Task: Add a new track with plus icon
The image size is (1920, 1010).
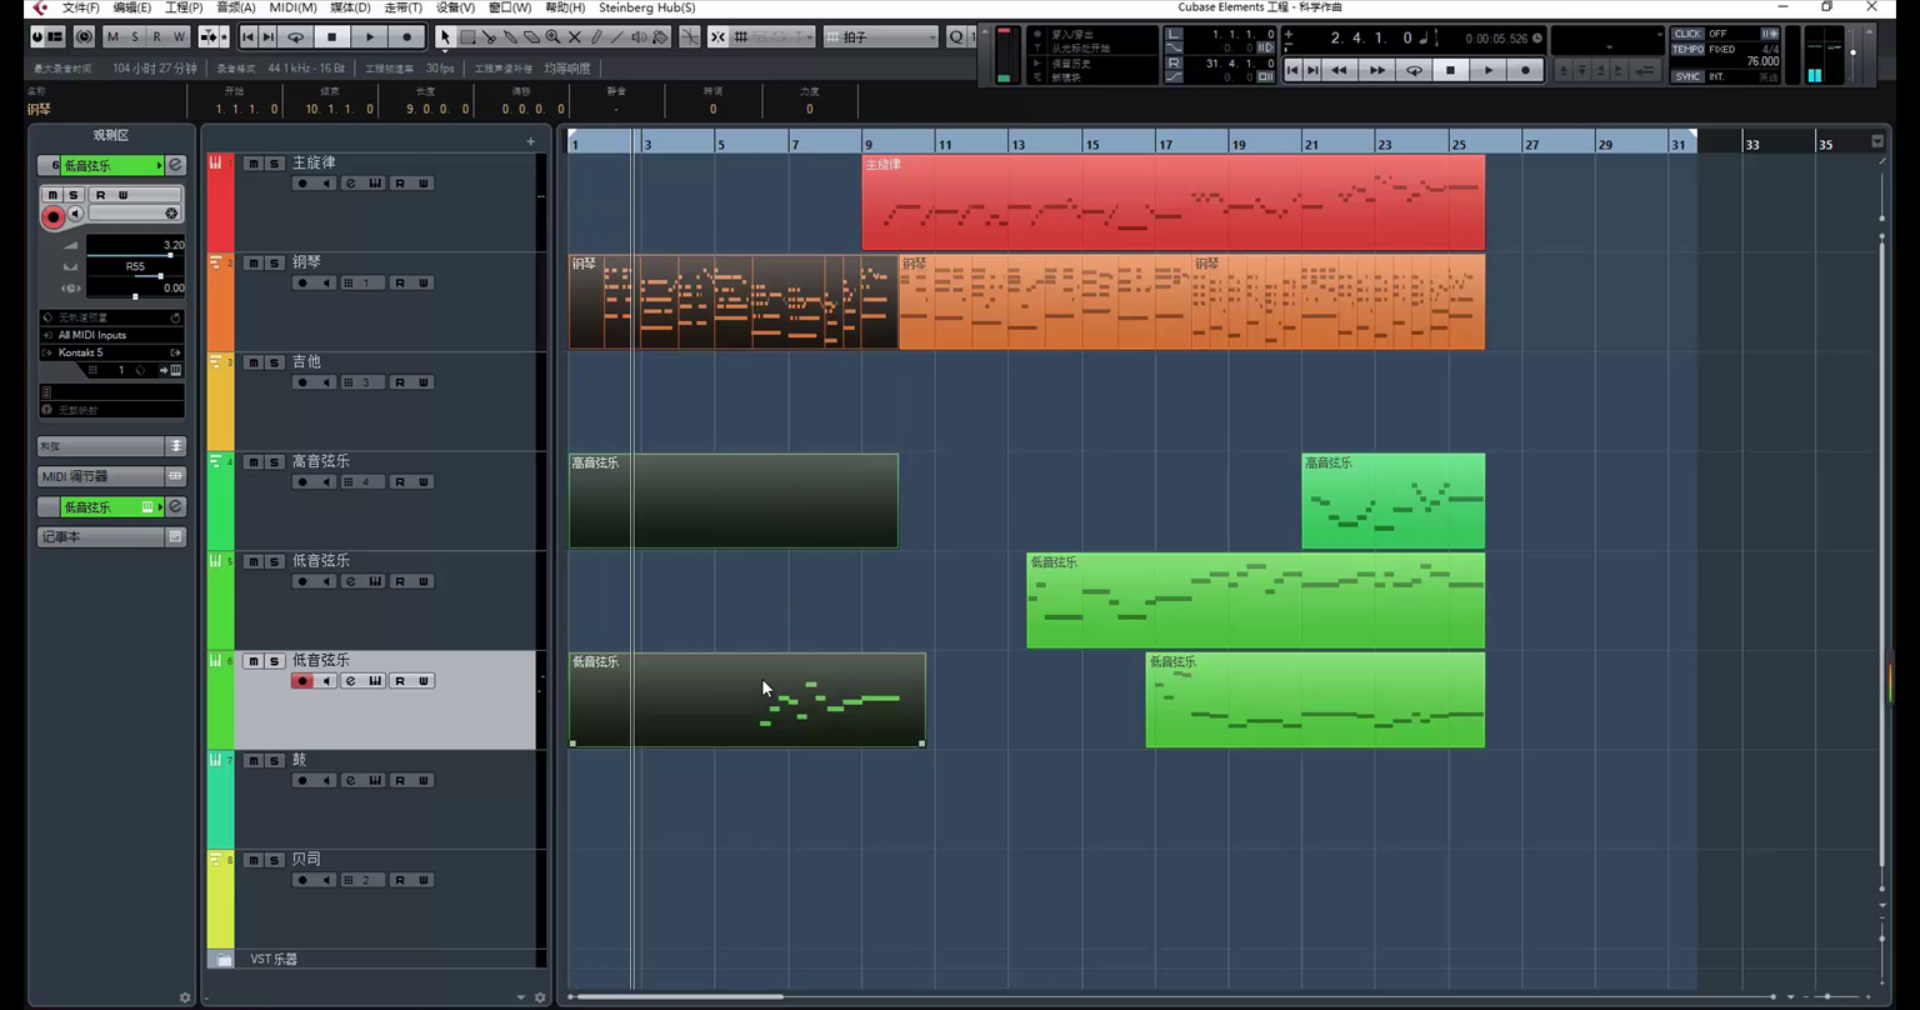Action: coord(531,142)
